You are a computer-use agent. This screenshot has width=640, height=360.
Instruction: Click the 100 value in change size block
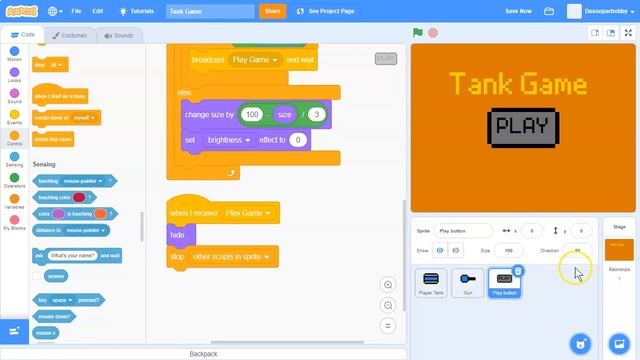252,115
